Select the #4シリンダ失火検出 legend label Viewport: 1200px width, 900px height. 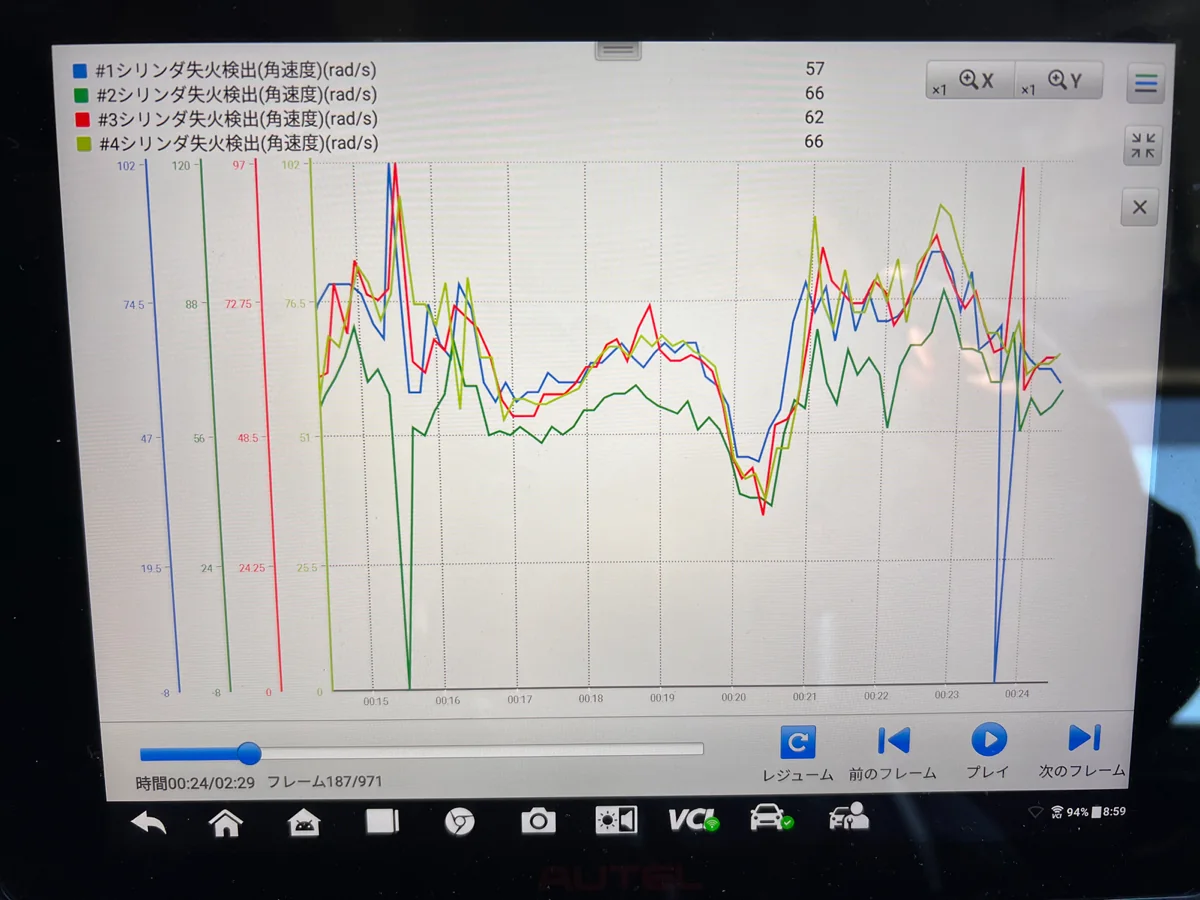pyautogui.click(x=238, y=143)
